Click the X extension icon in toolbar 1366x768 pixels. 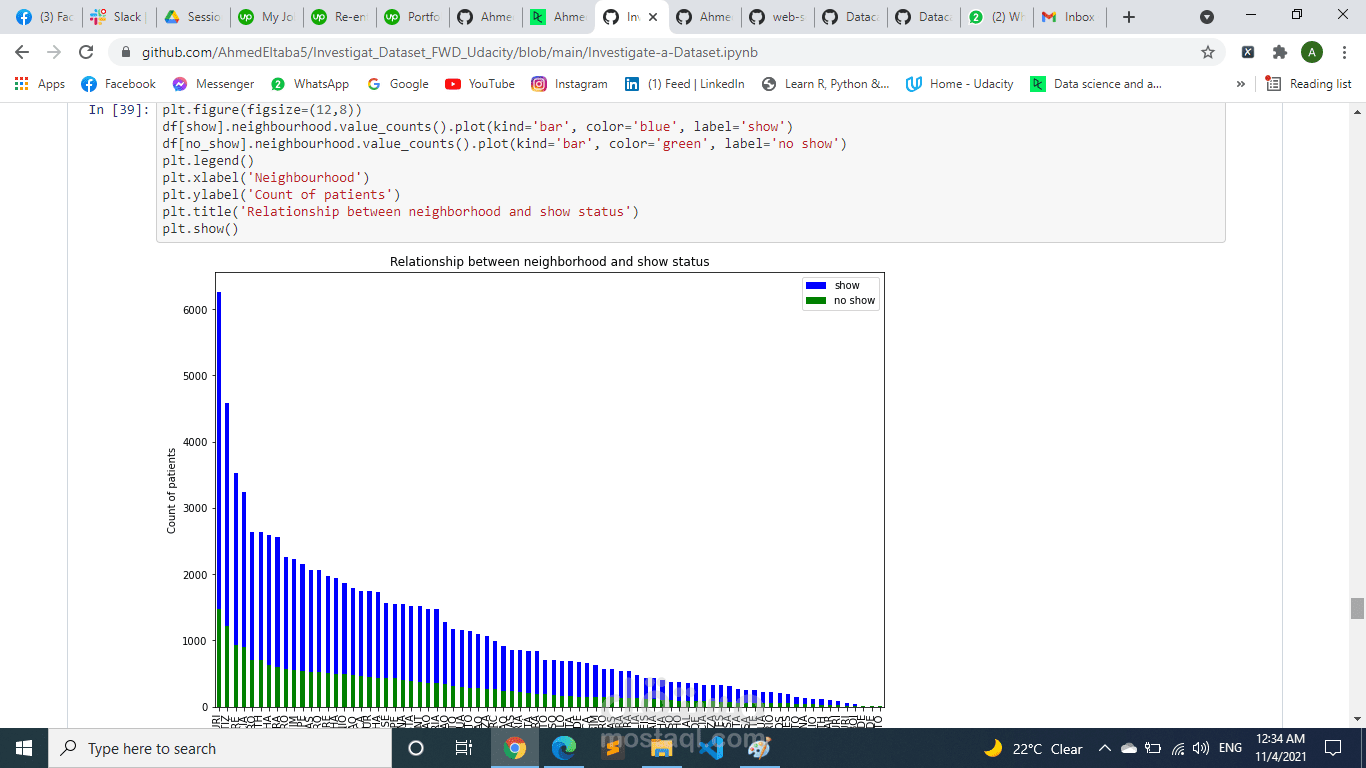click(1248, 52)
